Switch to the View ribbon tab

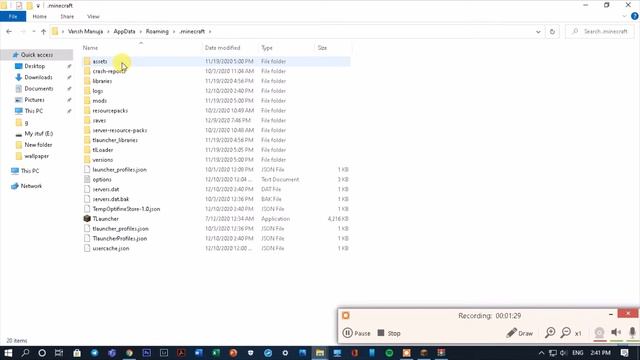[x=93, y=16]
